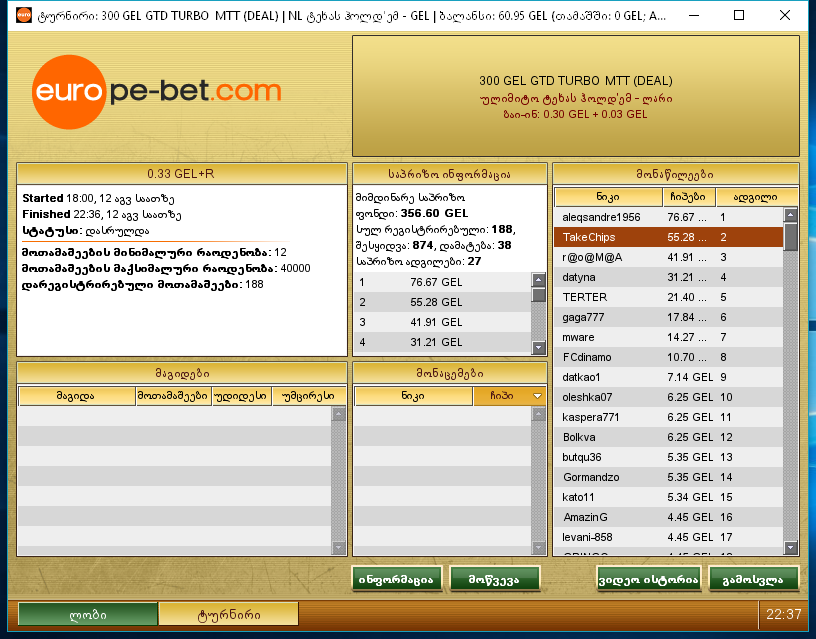The height and width of the screenshot is (639, 816).
Task: Open the ჩიპი sort dropdown arrow
Action: pos(538,396)
